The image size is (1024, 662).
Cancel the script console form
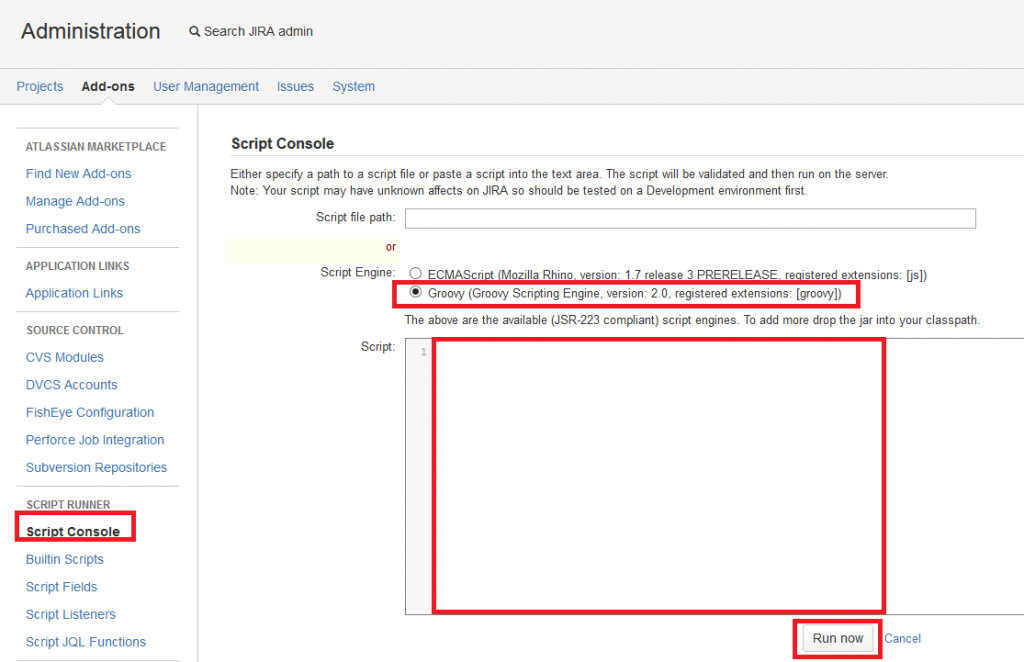point(901,638)
